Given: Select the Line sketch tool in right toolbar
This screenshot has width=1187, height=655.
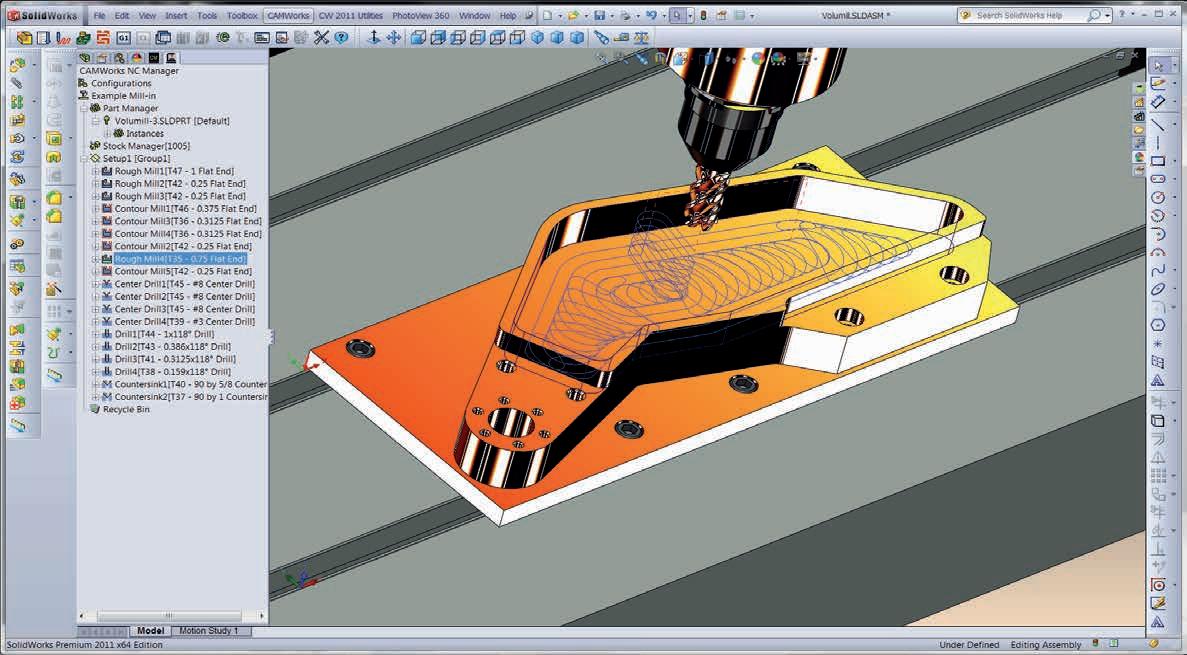Looking at the screenshot, I should tap(1157, 124).
